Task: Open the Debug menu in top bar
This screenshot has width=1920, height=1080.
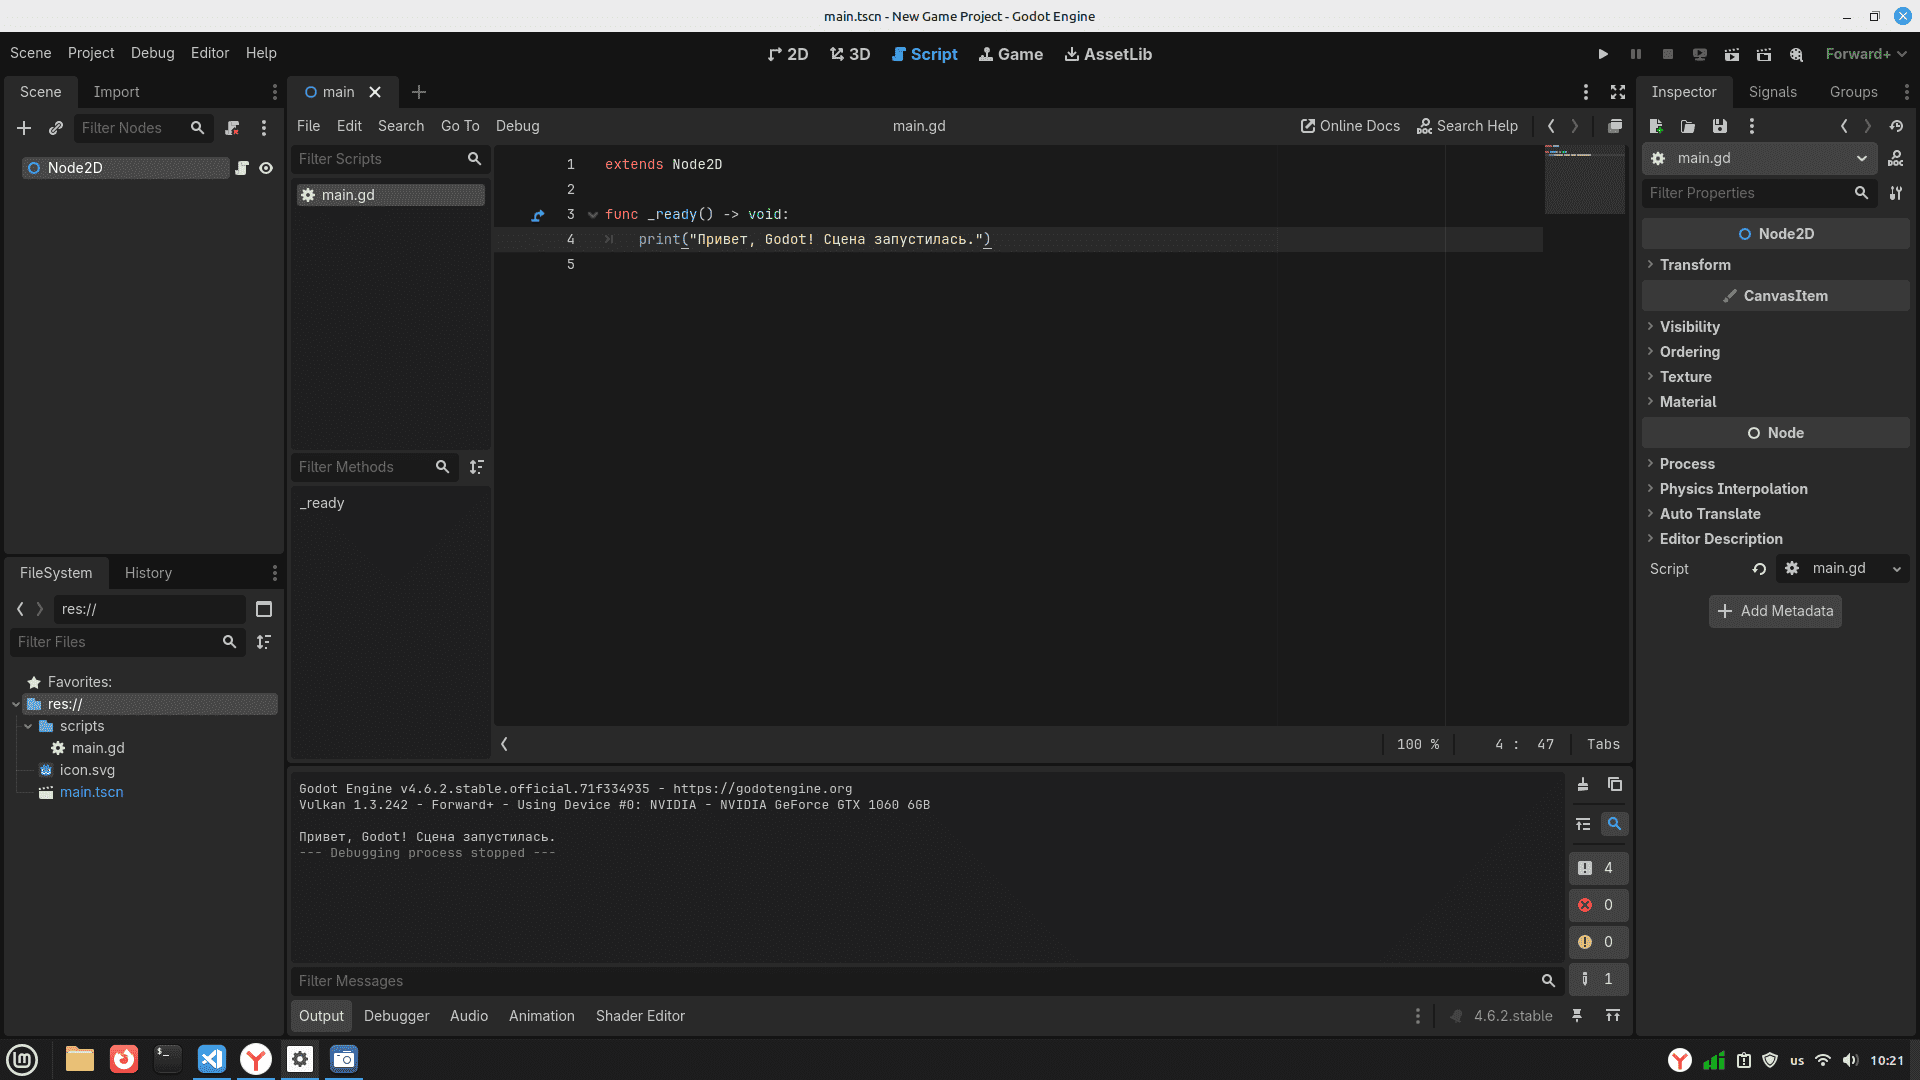Action: point(152,53)
